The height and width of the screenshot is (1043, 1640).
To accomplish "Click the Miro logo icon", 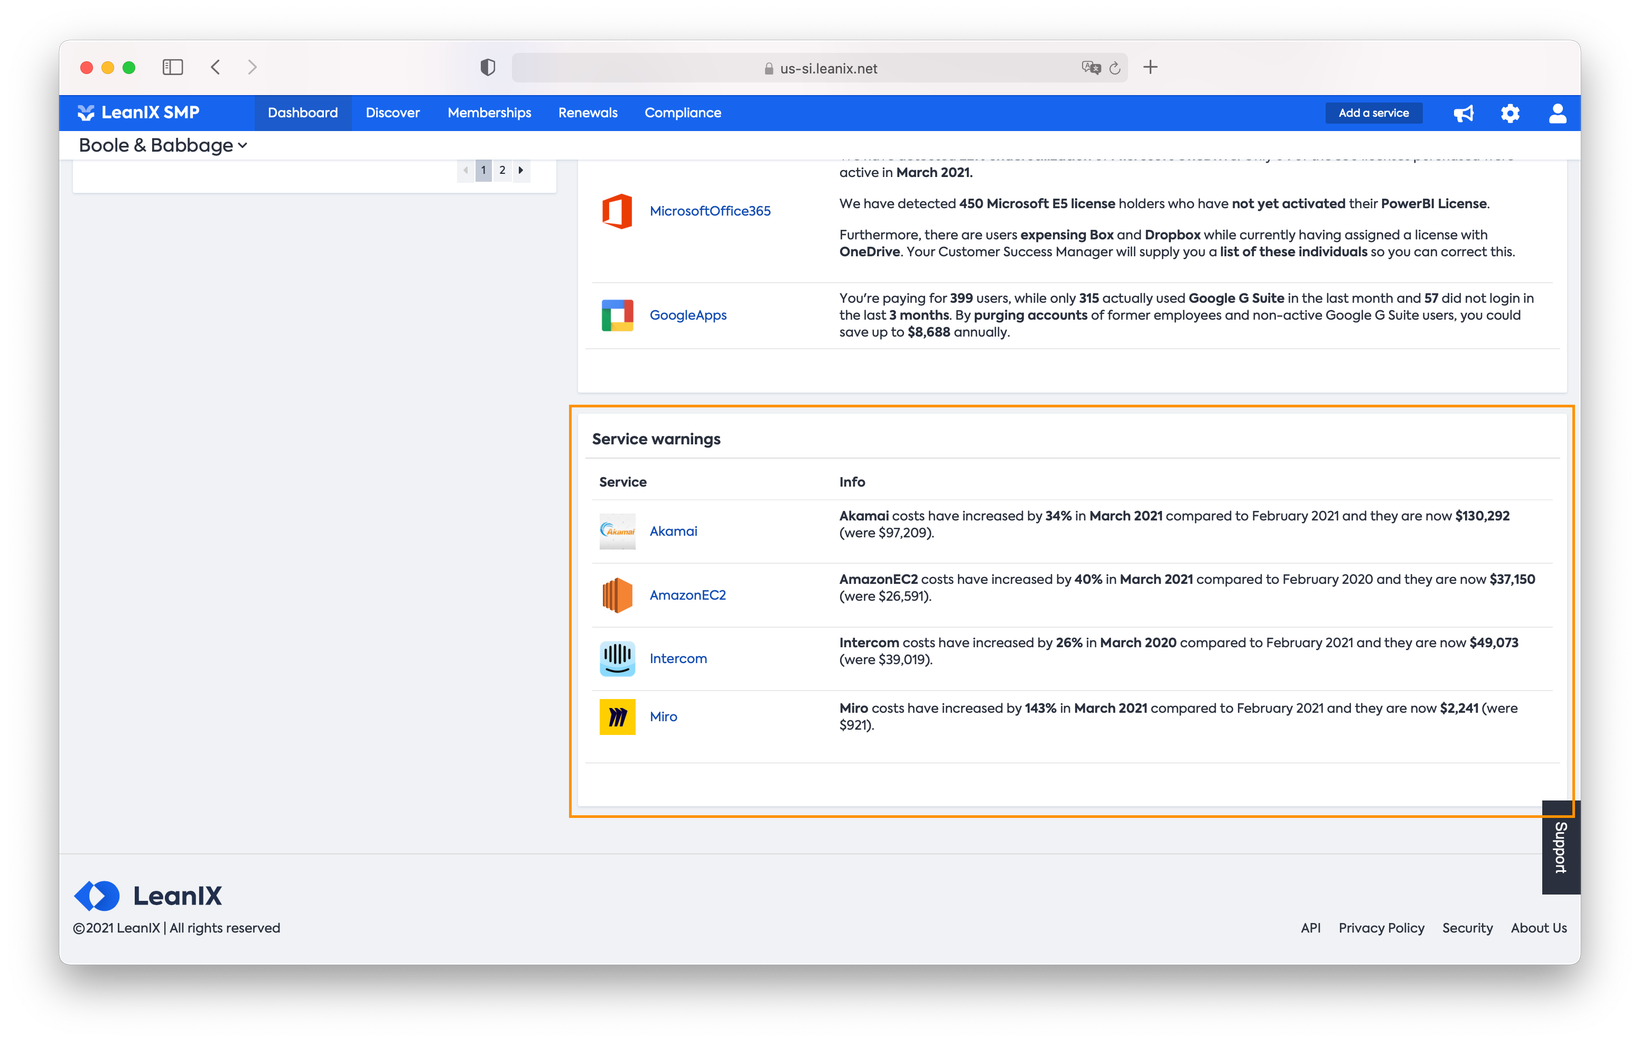I will (617, 717).
